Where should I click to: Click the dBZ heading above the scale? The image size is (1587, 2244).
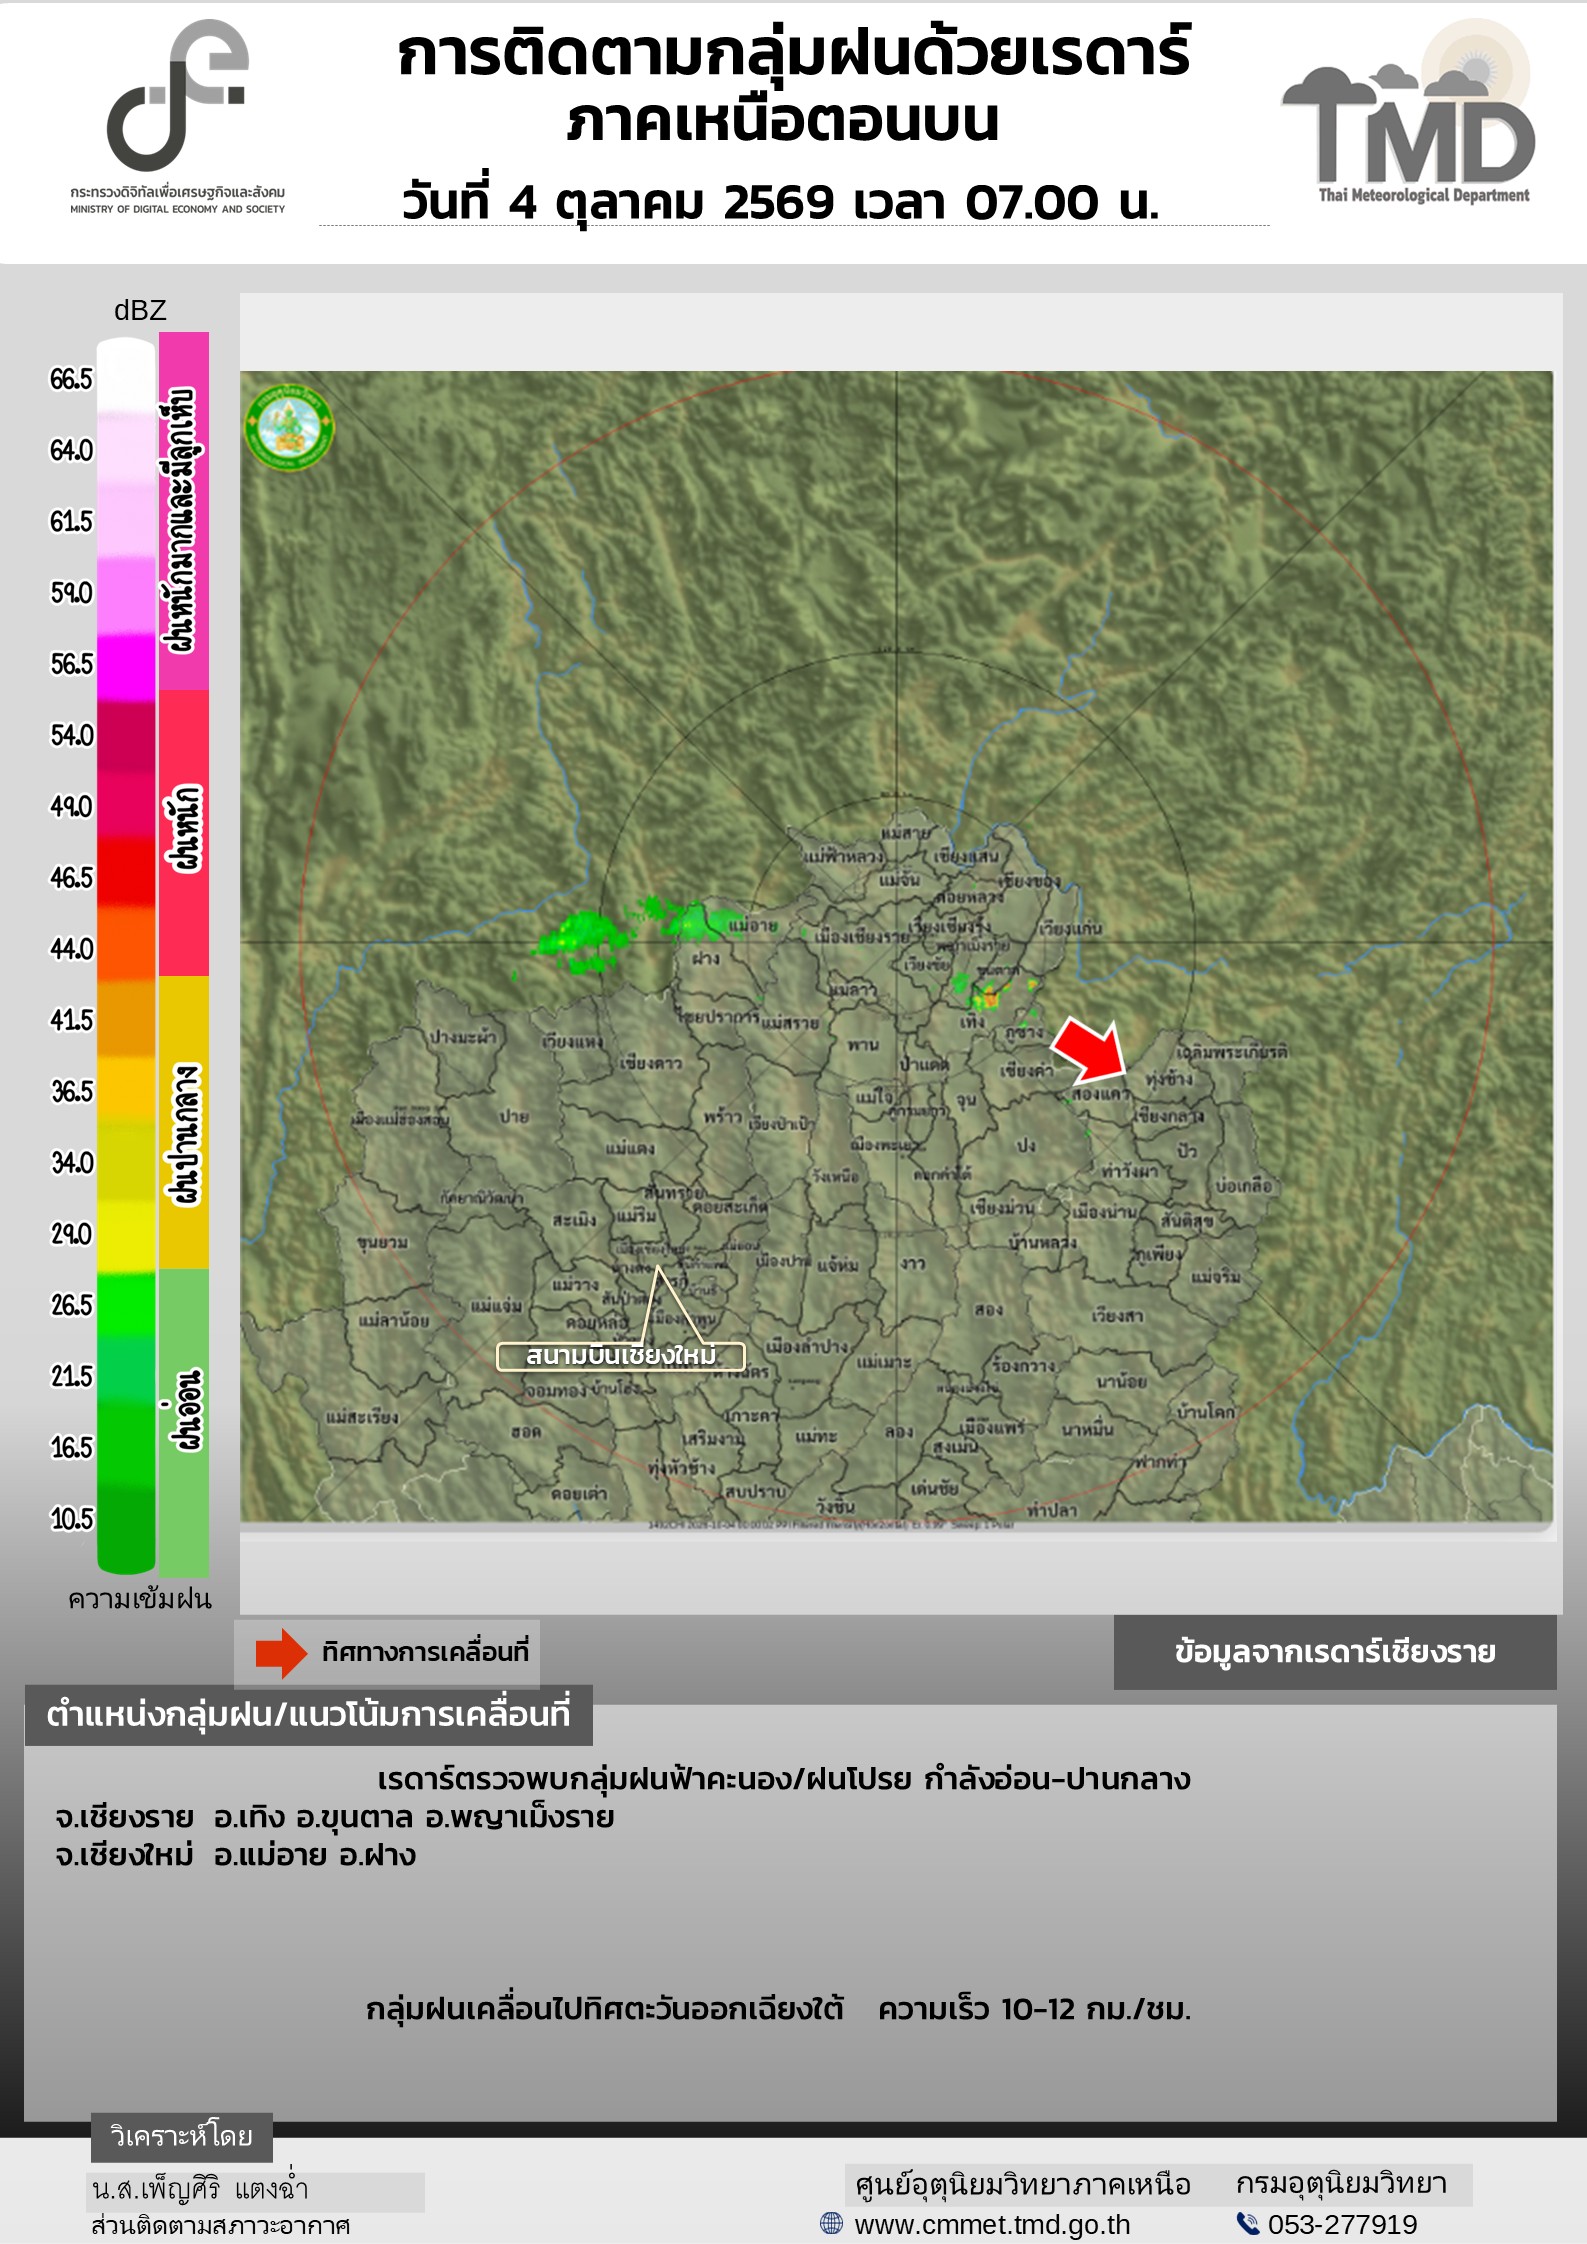(x=140, y=310)
